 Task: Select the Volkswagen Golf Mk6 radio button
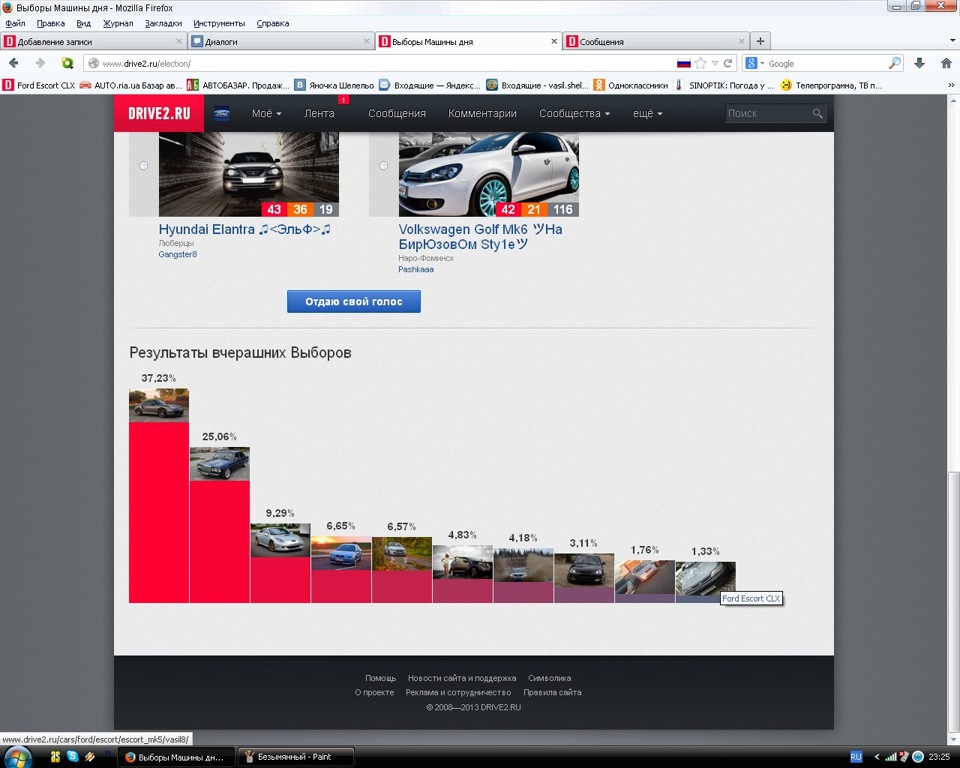click(x=383, y=165)
